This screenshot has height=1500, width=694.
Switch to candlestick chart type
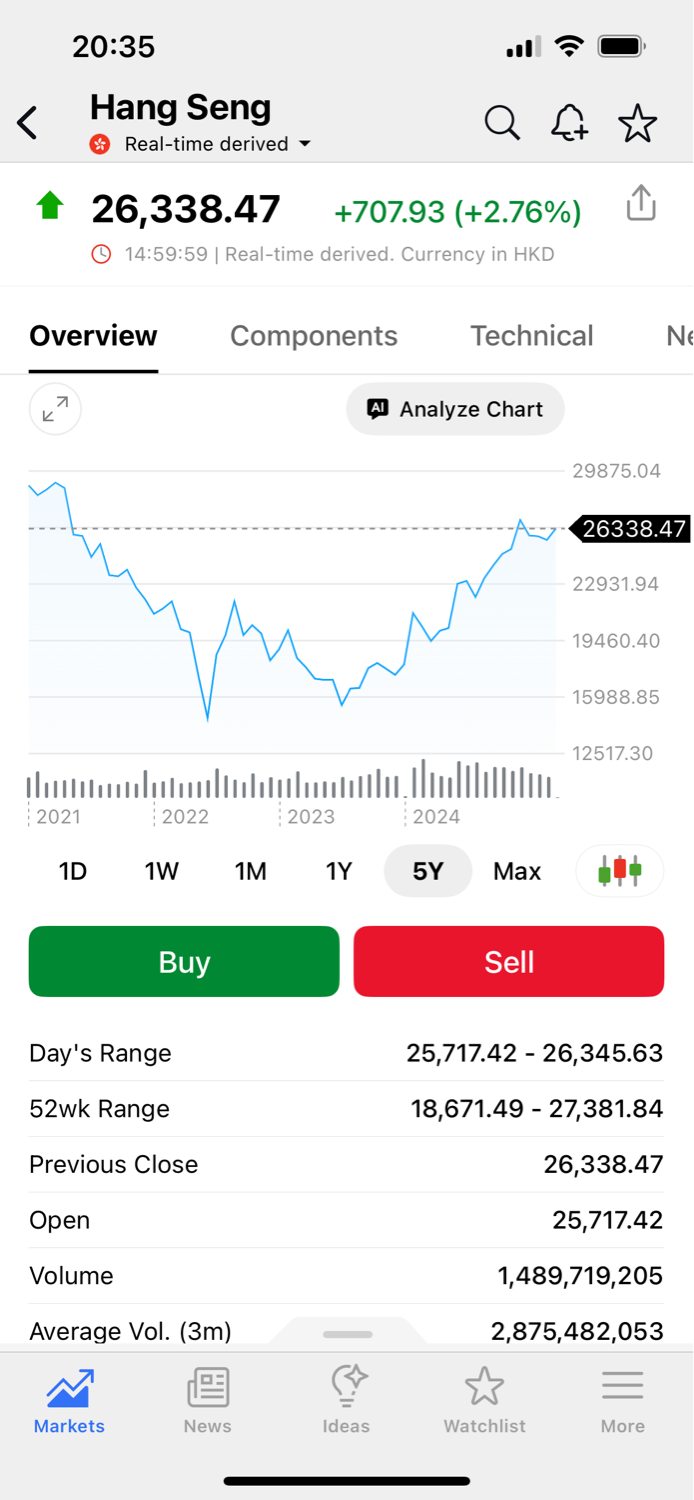(619, 870)
